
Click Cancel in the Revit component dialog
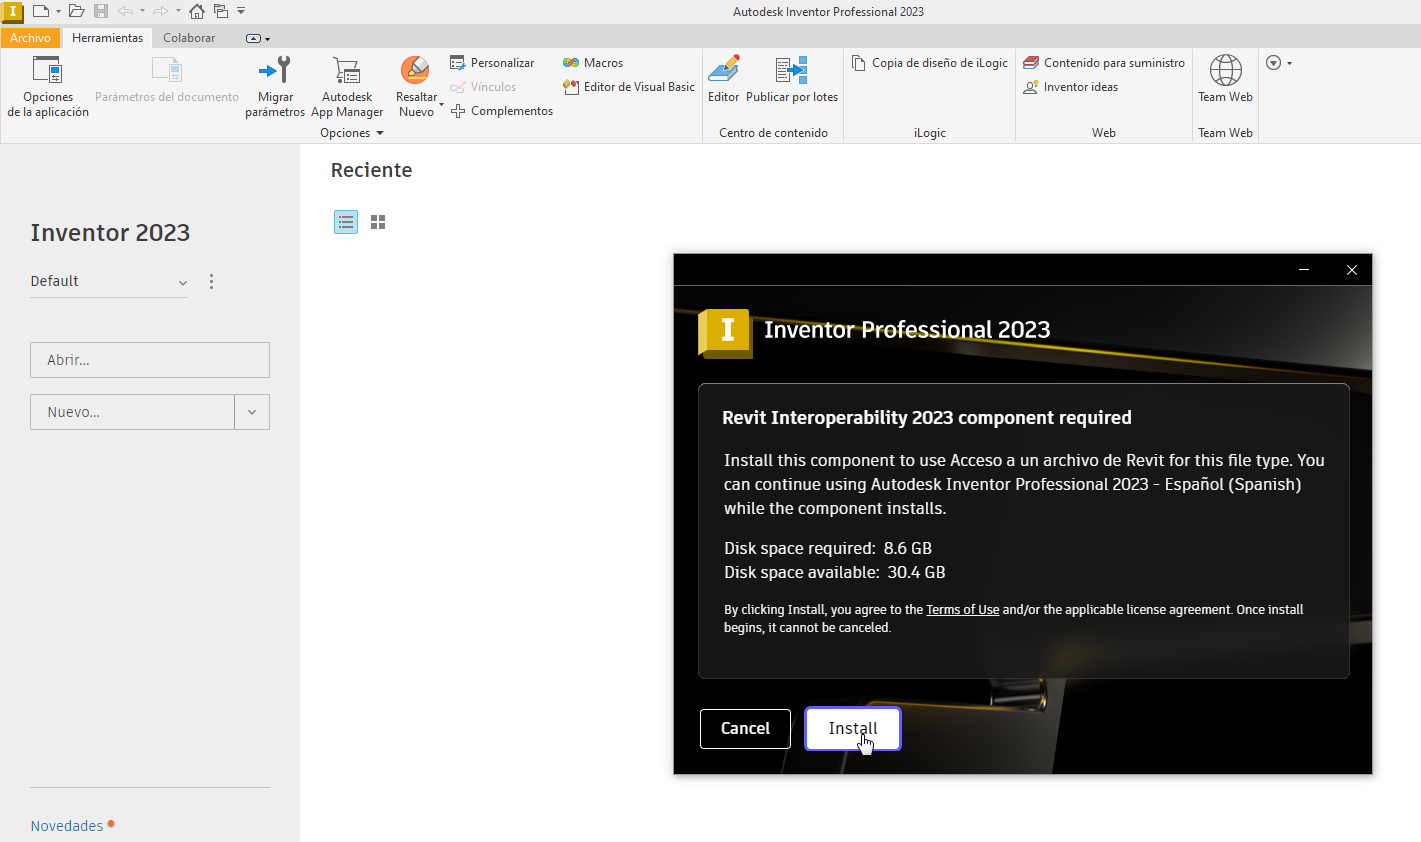click(745, 729)
